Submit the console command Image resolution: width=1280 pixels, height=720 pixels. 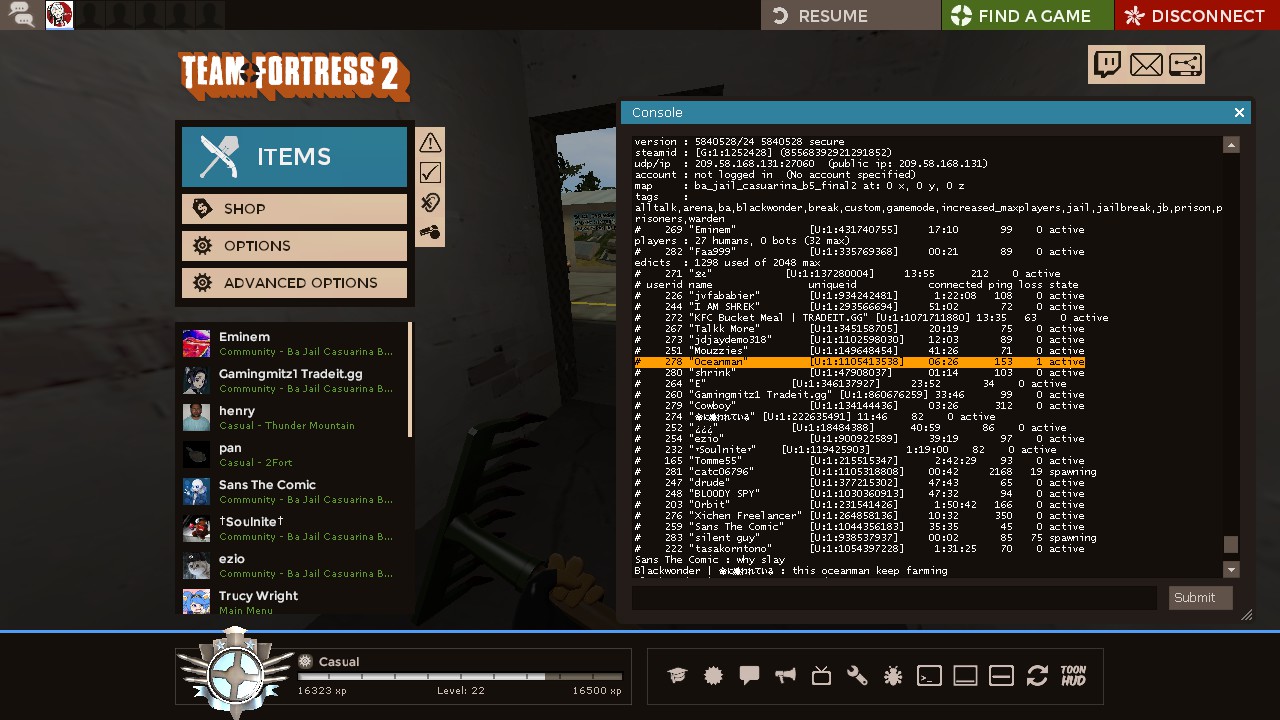tap(1200, 597)
